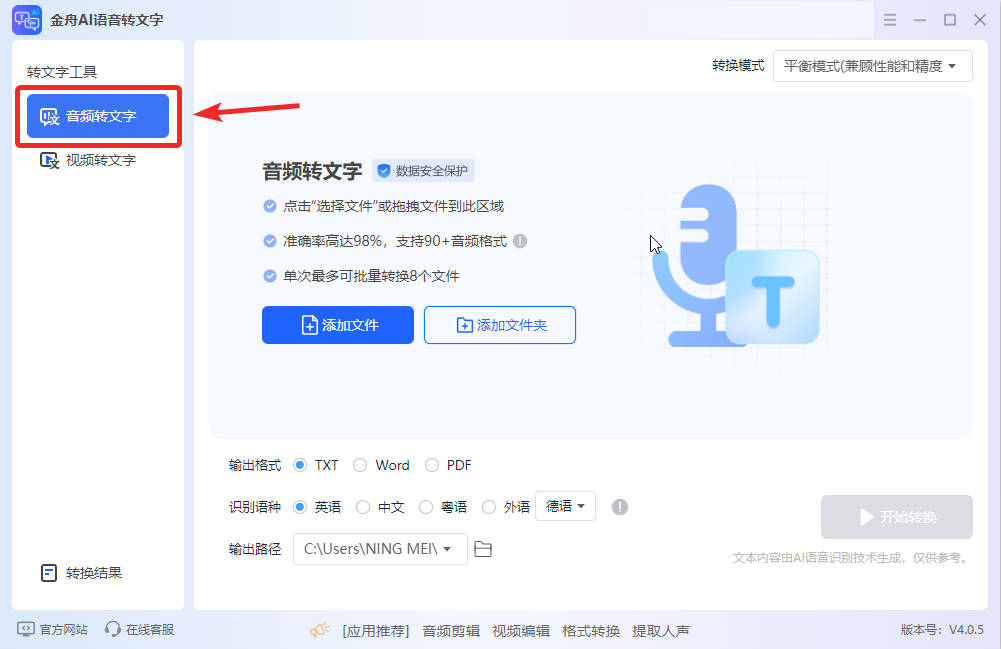The image size is (1001, 649).
Task: Click info icon next to 德语 dropdown
Action: [x=620, y=507]
